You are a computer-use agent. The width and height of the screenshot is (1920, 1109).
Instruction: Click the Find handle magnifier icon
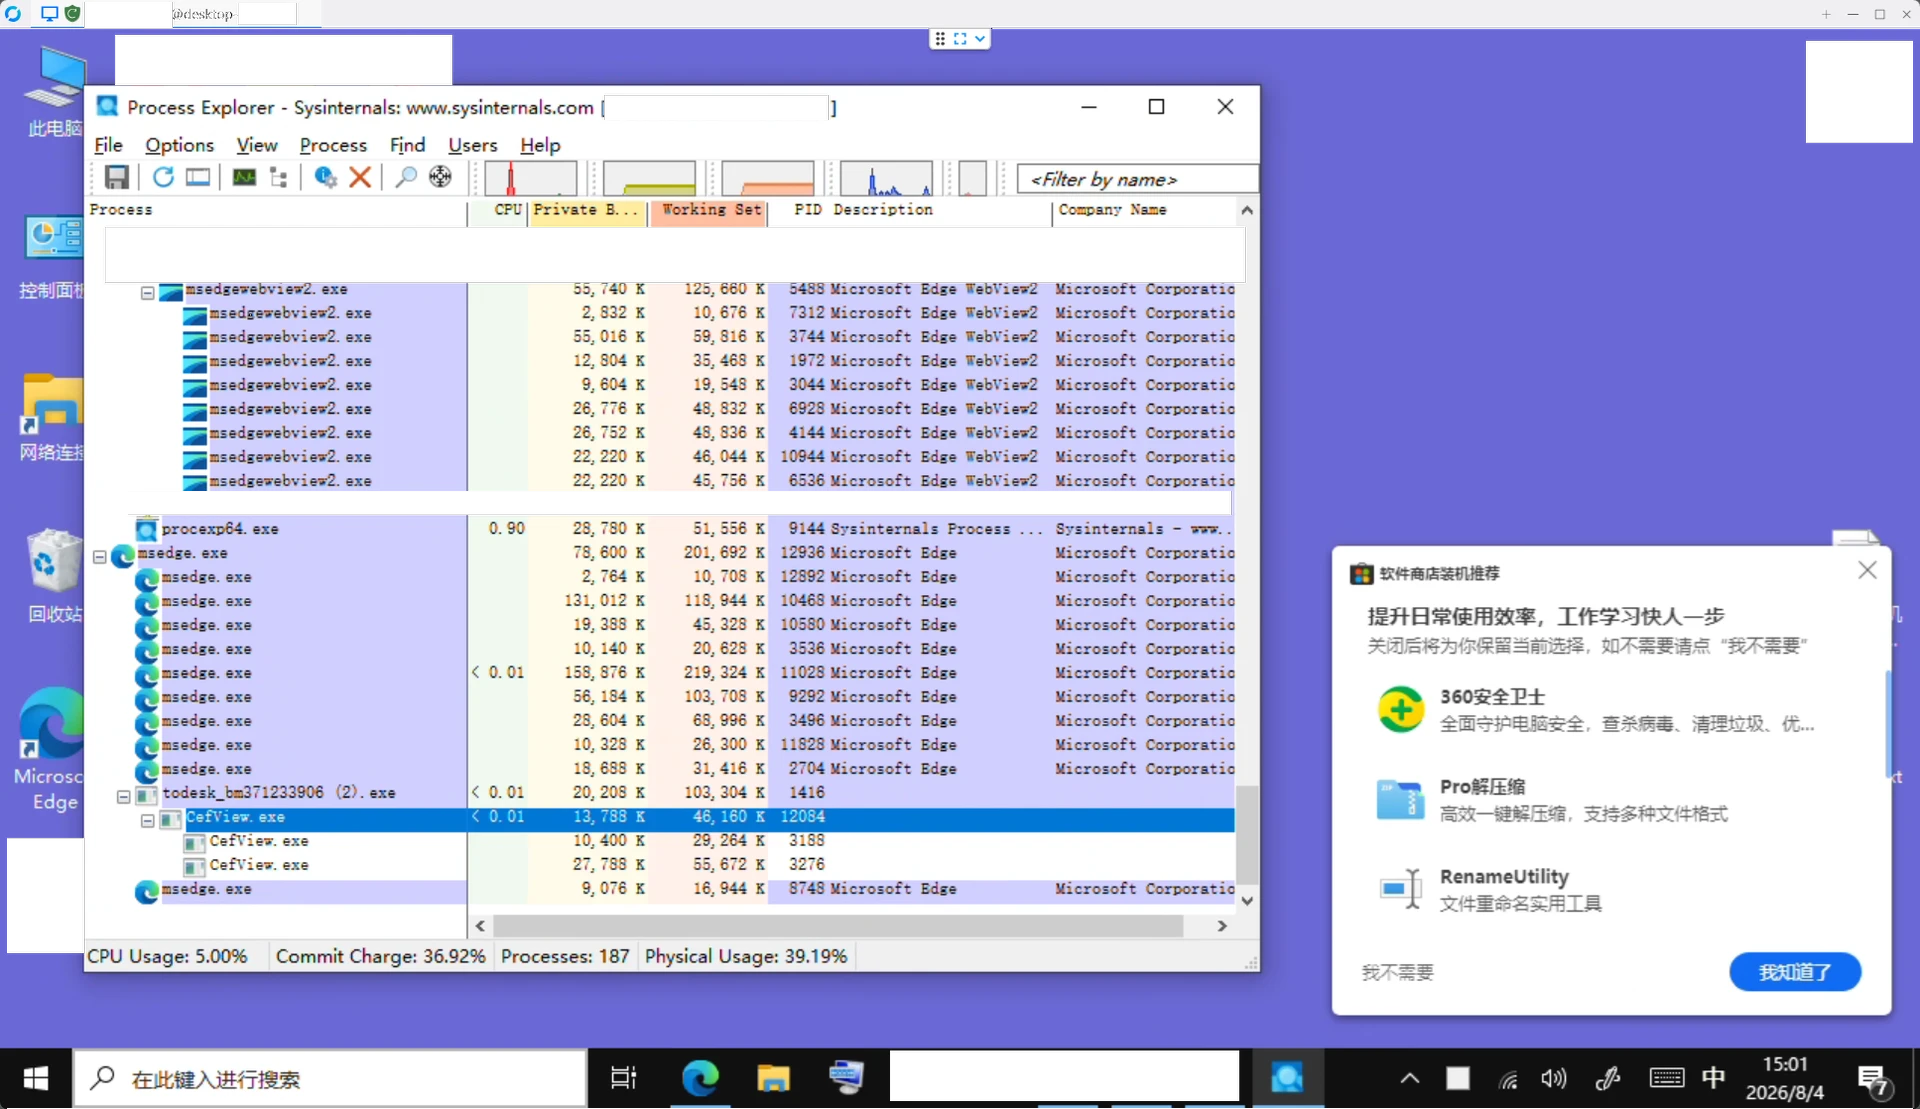(x=406, y=177)
